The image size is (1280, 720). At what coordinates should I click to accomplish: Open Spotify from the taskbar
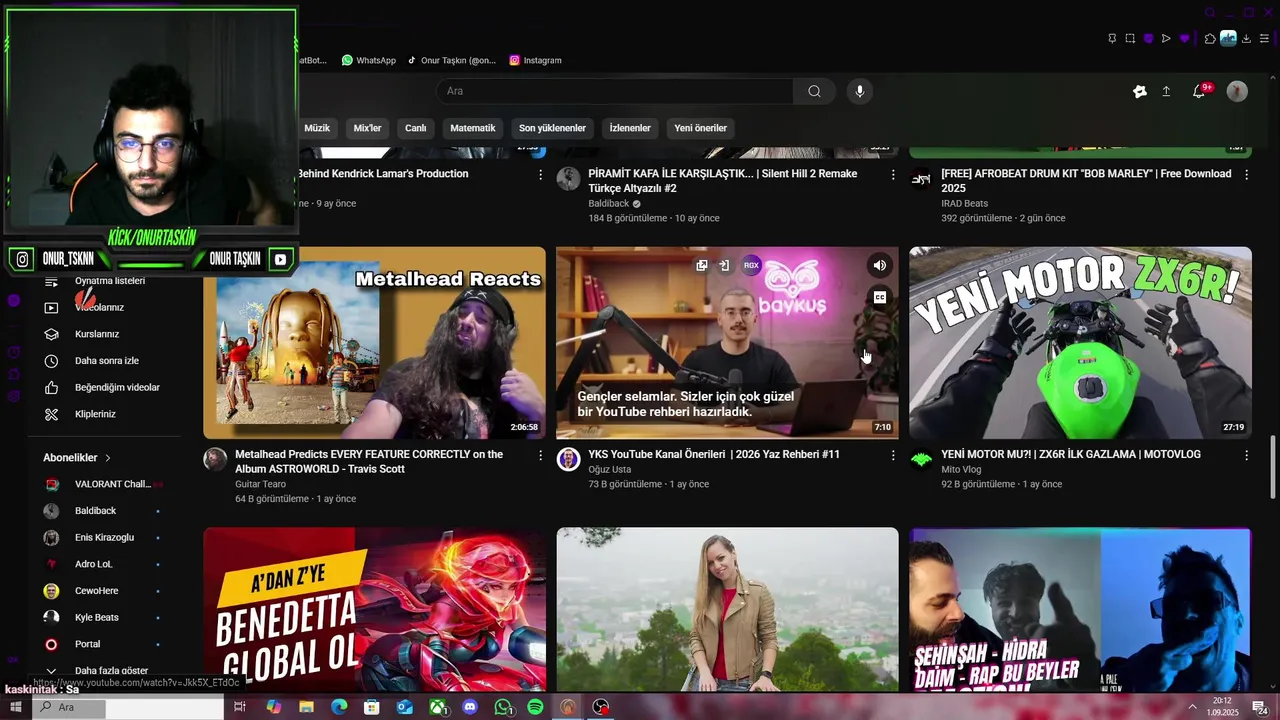pyautogui.click(x=535, y=707)
